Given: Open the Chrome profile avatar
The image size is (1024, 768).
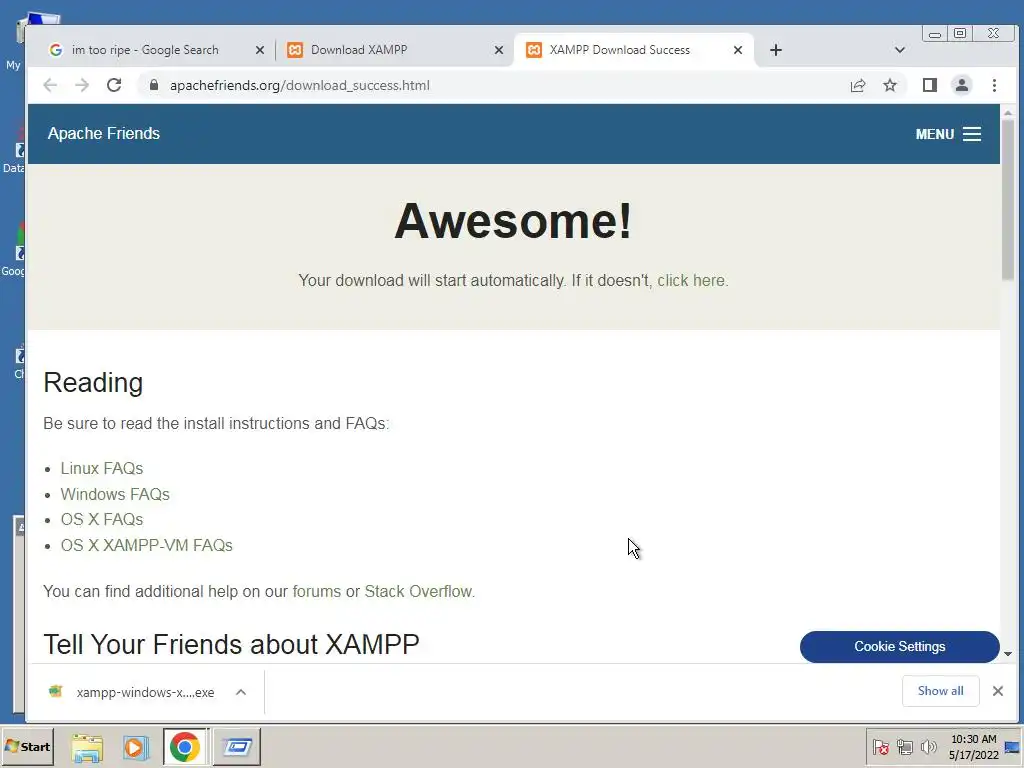Looking at the screenshot, I should [x=962, y=86].
